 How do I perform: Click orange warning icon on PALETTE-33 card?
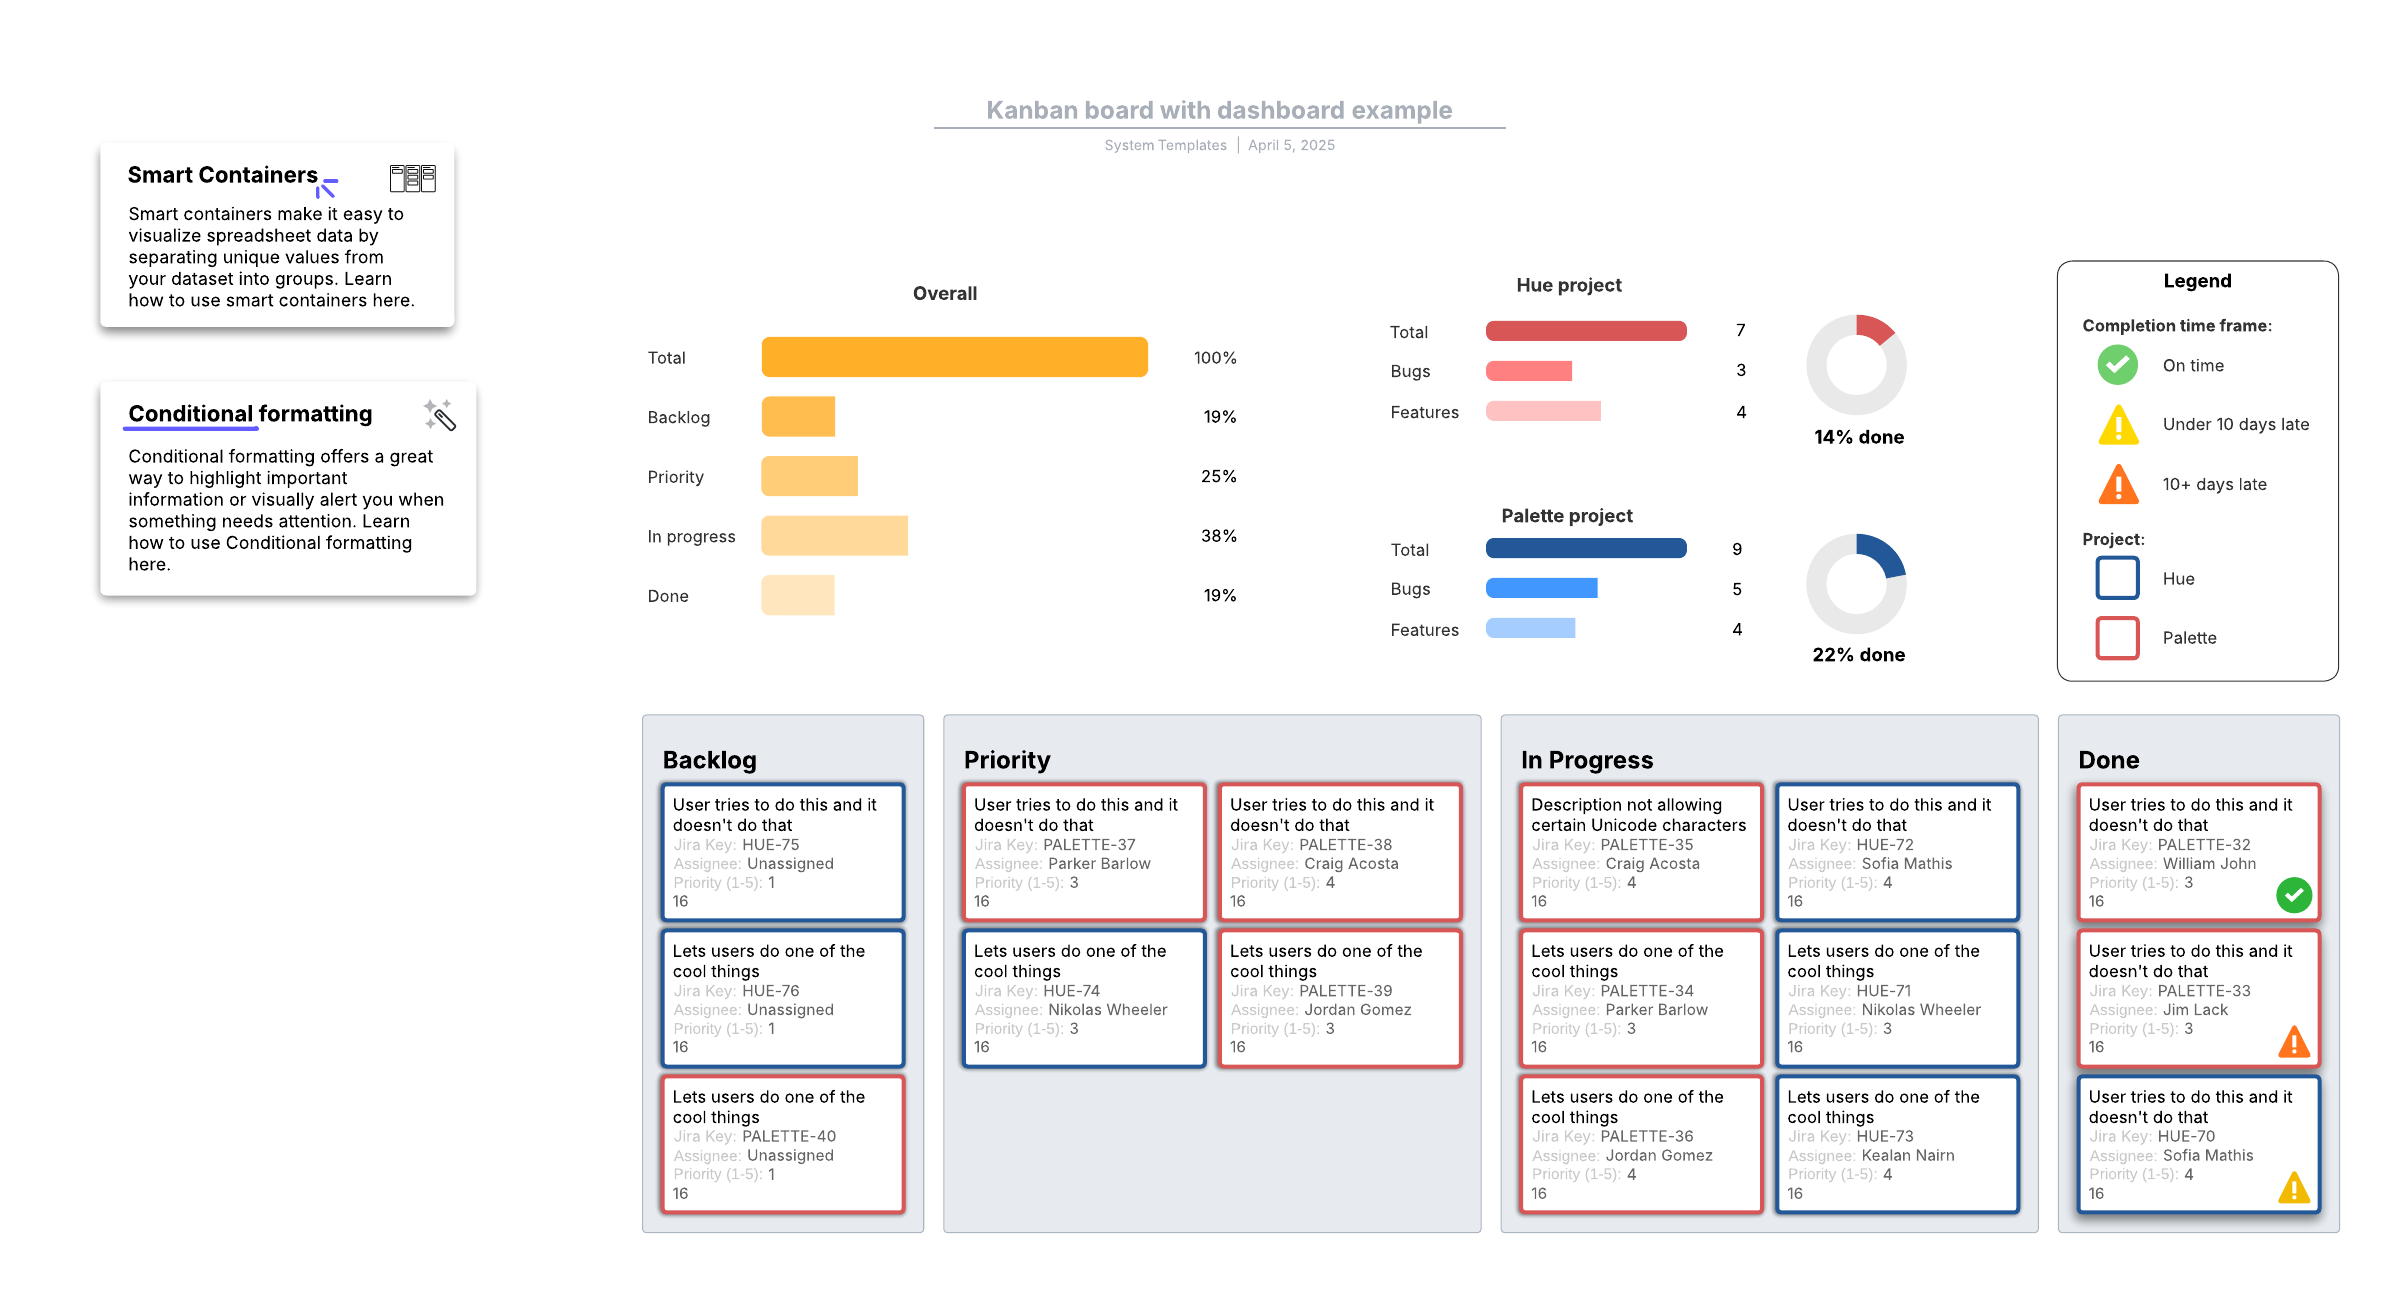point(2293,1042)
